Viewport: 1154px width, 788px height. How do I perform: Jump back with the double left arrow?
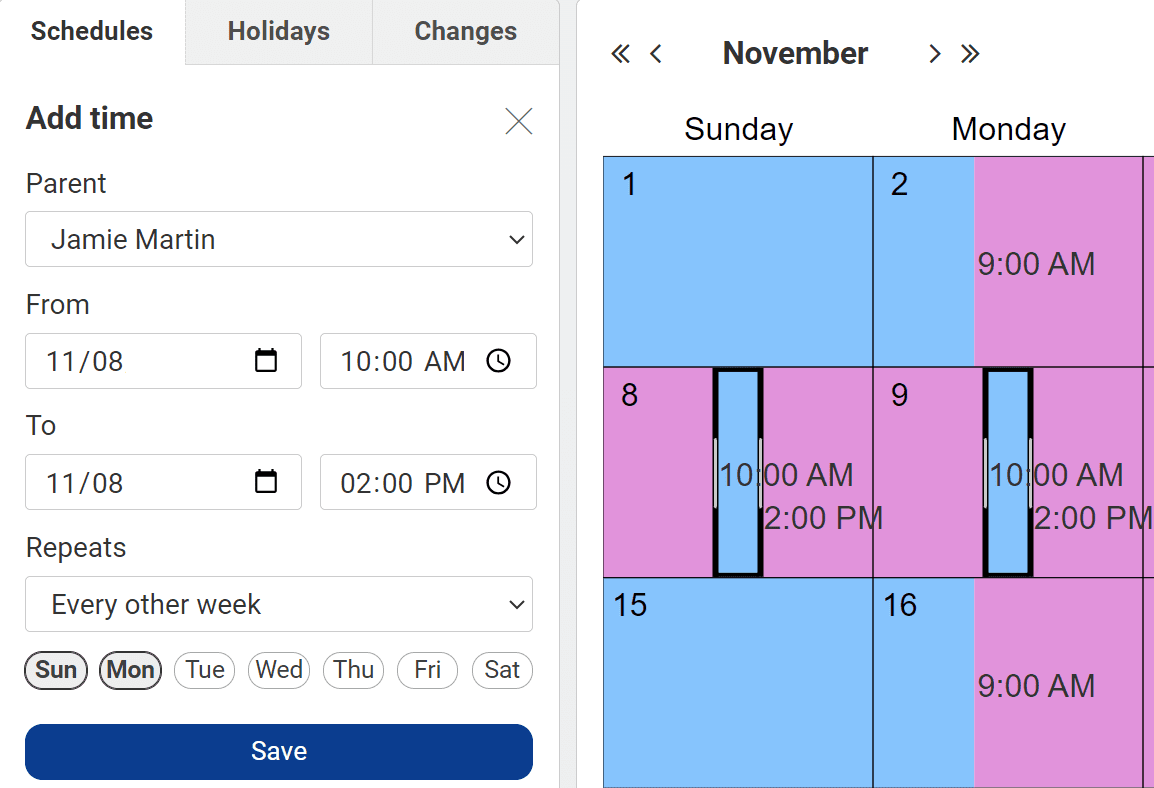coord(620,54)
